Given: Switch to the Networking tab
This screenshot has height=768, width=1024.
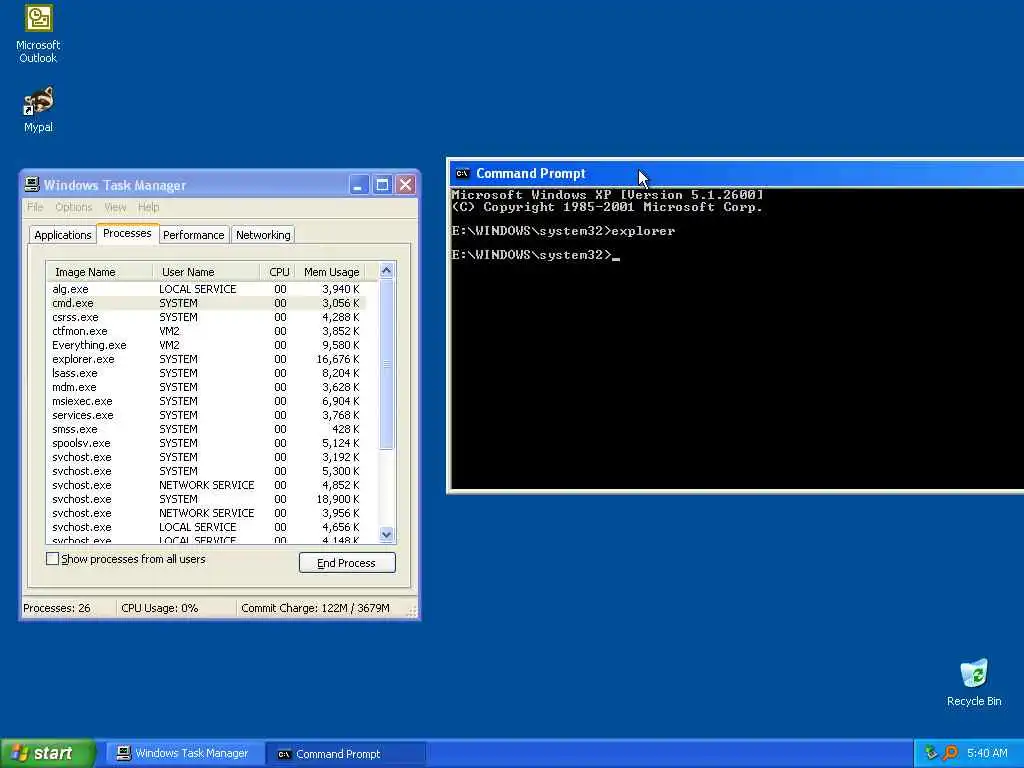Looking at the screenshot, I should point(263,235).
